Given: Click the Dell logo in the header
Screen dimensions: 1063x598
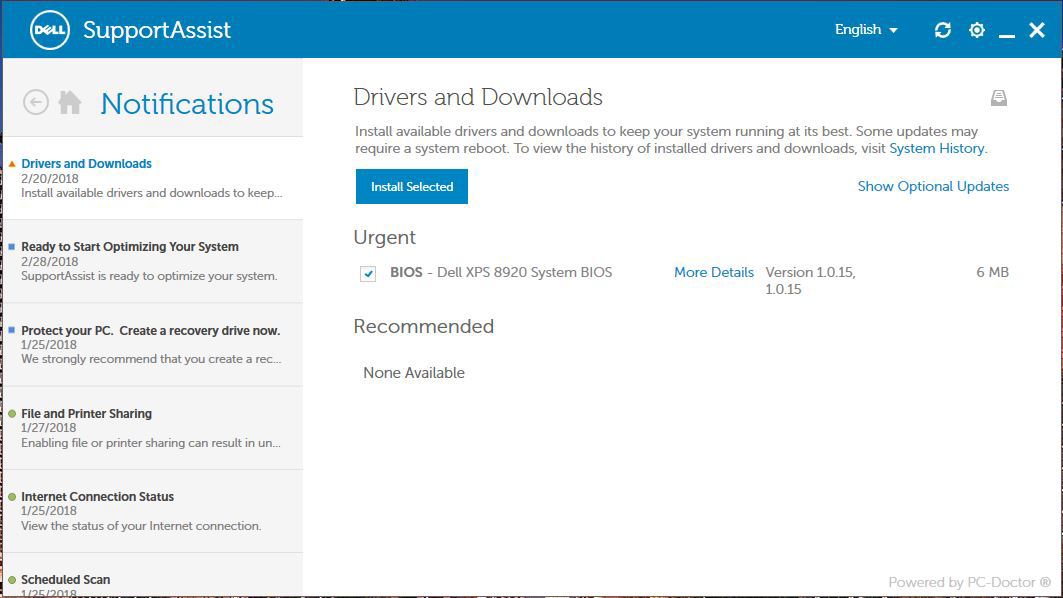Looking at the screenshot, I should point(49,30).
